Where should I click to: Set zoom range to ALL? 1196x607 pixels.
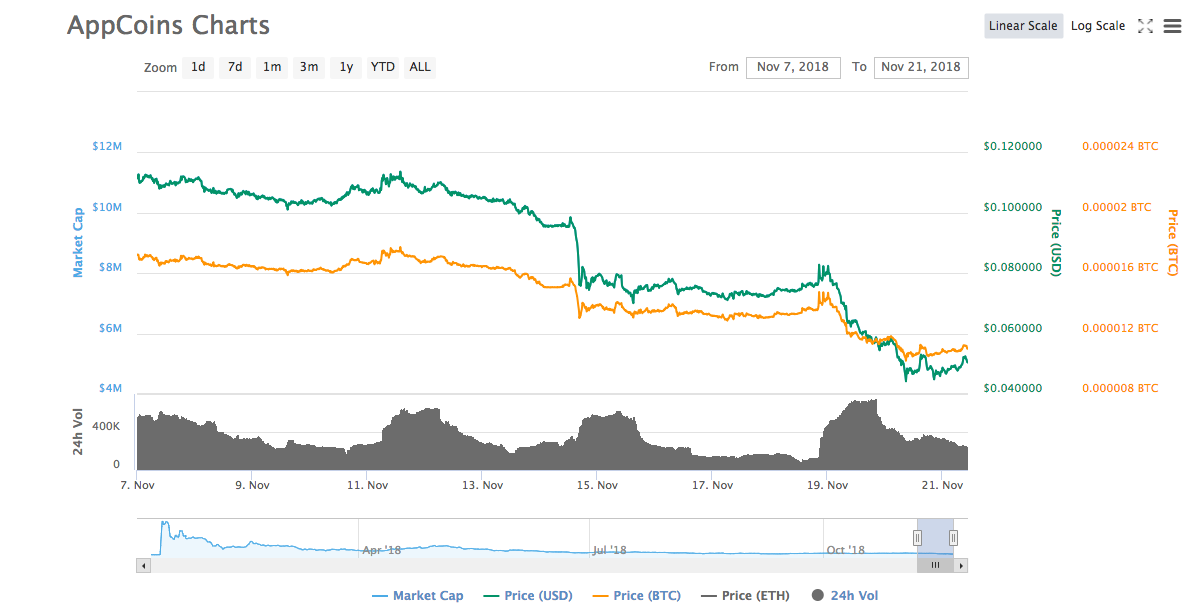[x=420, y=67]
